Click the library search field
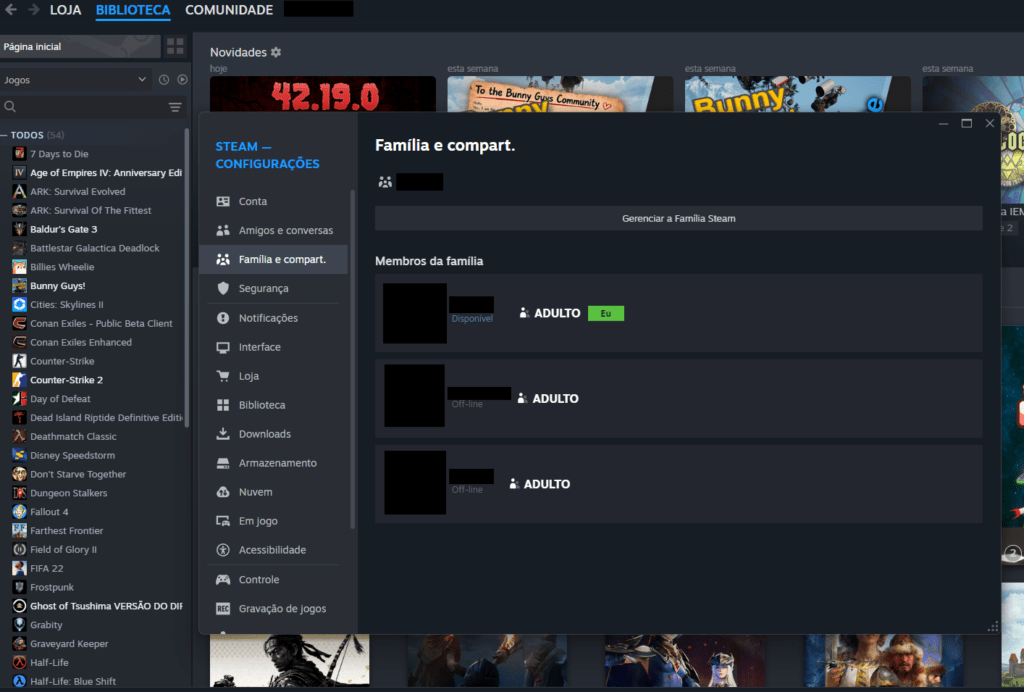Image resolution: width=1024 pixels, height=692 pixels. (x=84, y=106)
